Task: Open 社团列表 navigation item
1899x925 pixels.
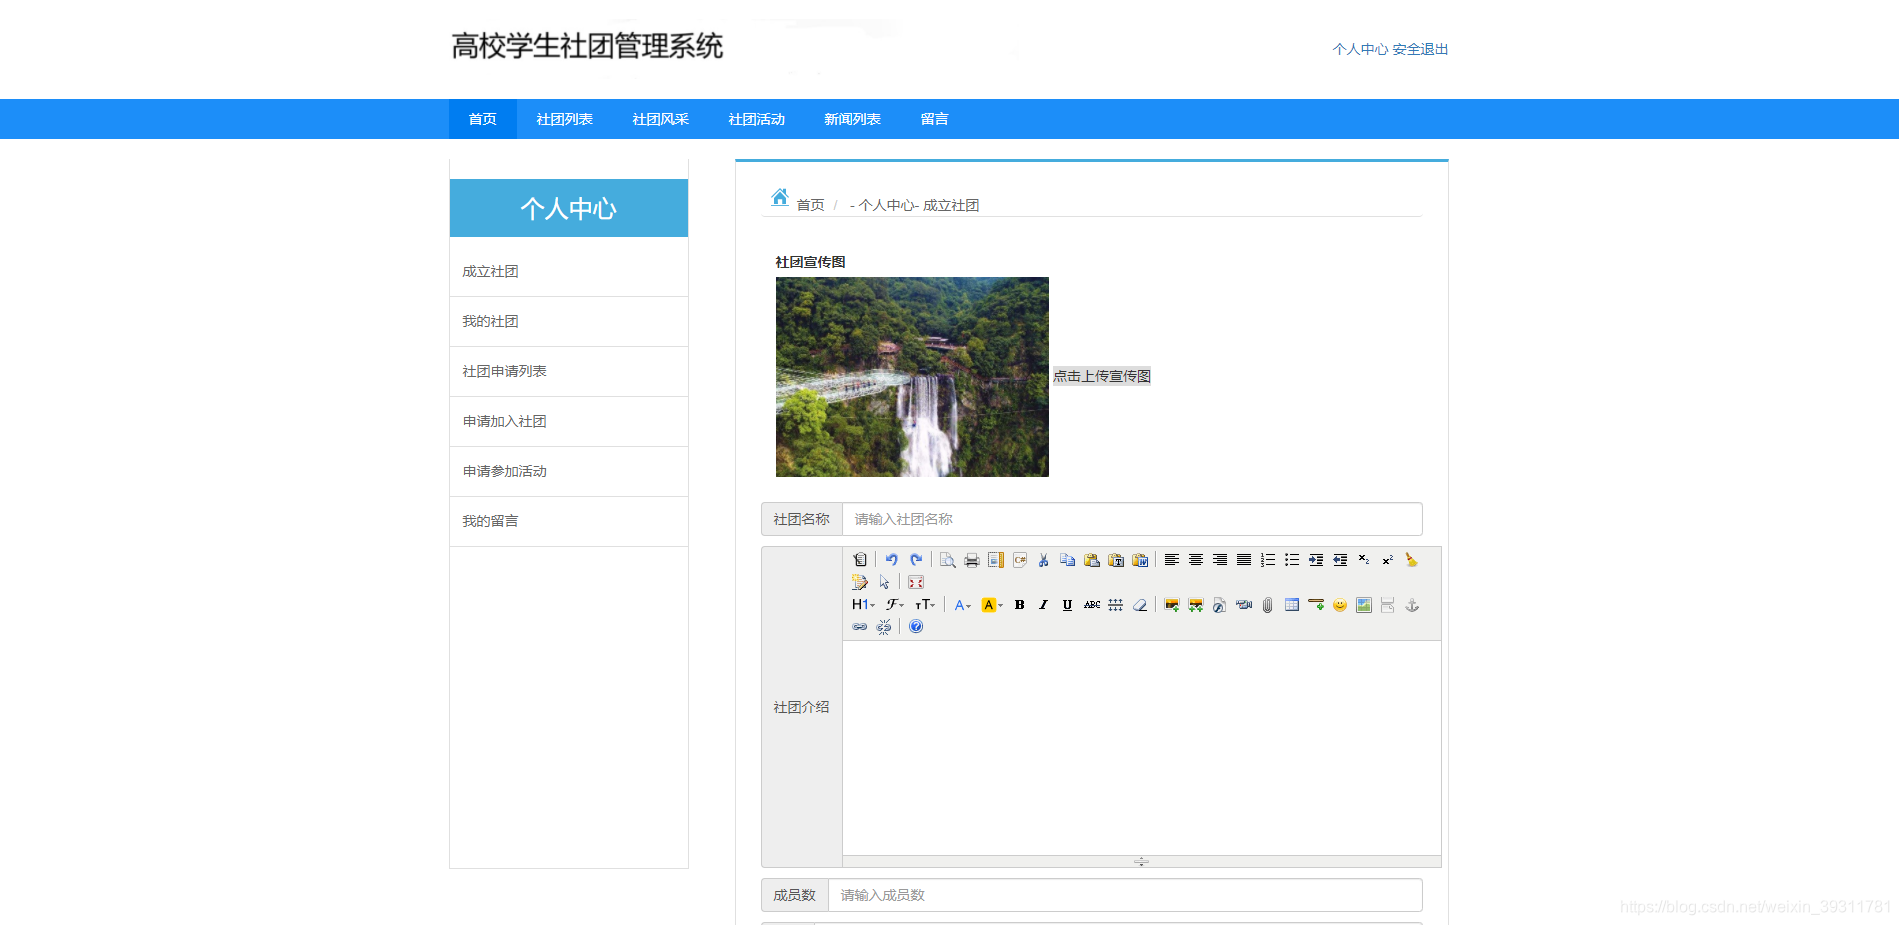Action: pos(565,119)
